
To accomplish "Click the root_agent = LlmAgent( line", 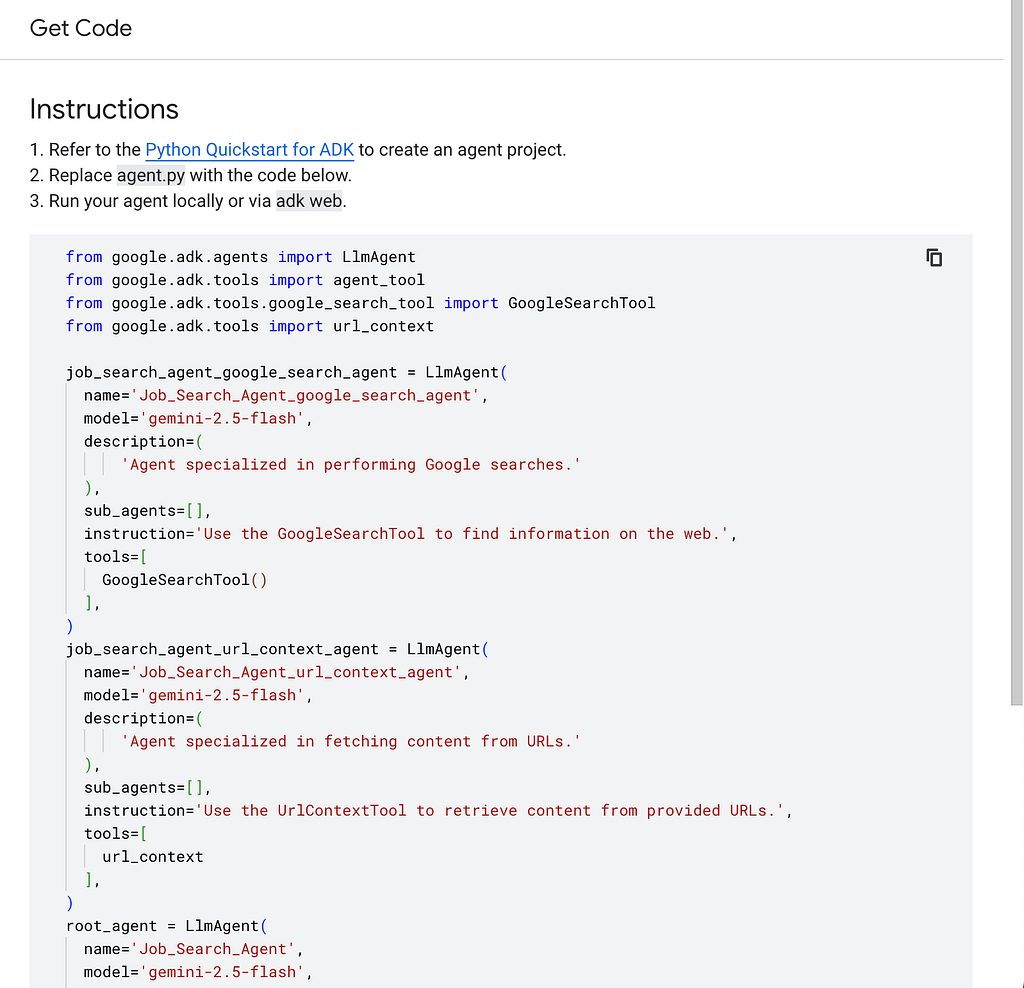I will tap(167, 926).
